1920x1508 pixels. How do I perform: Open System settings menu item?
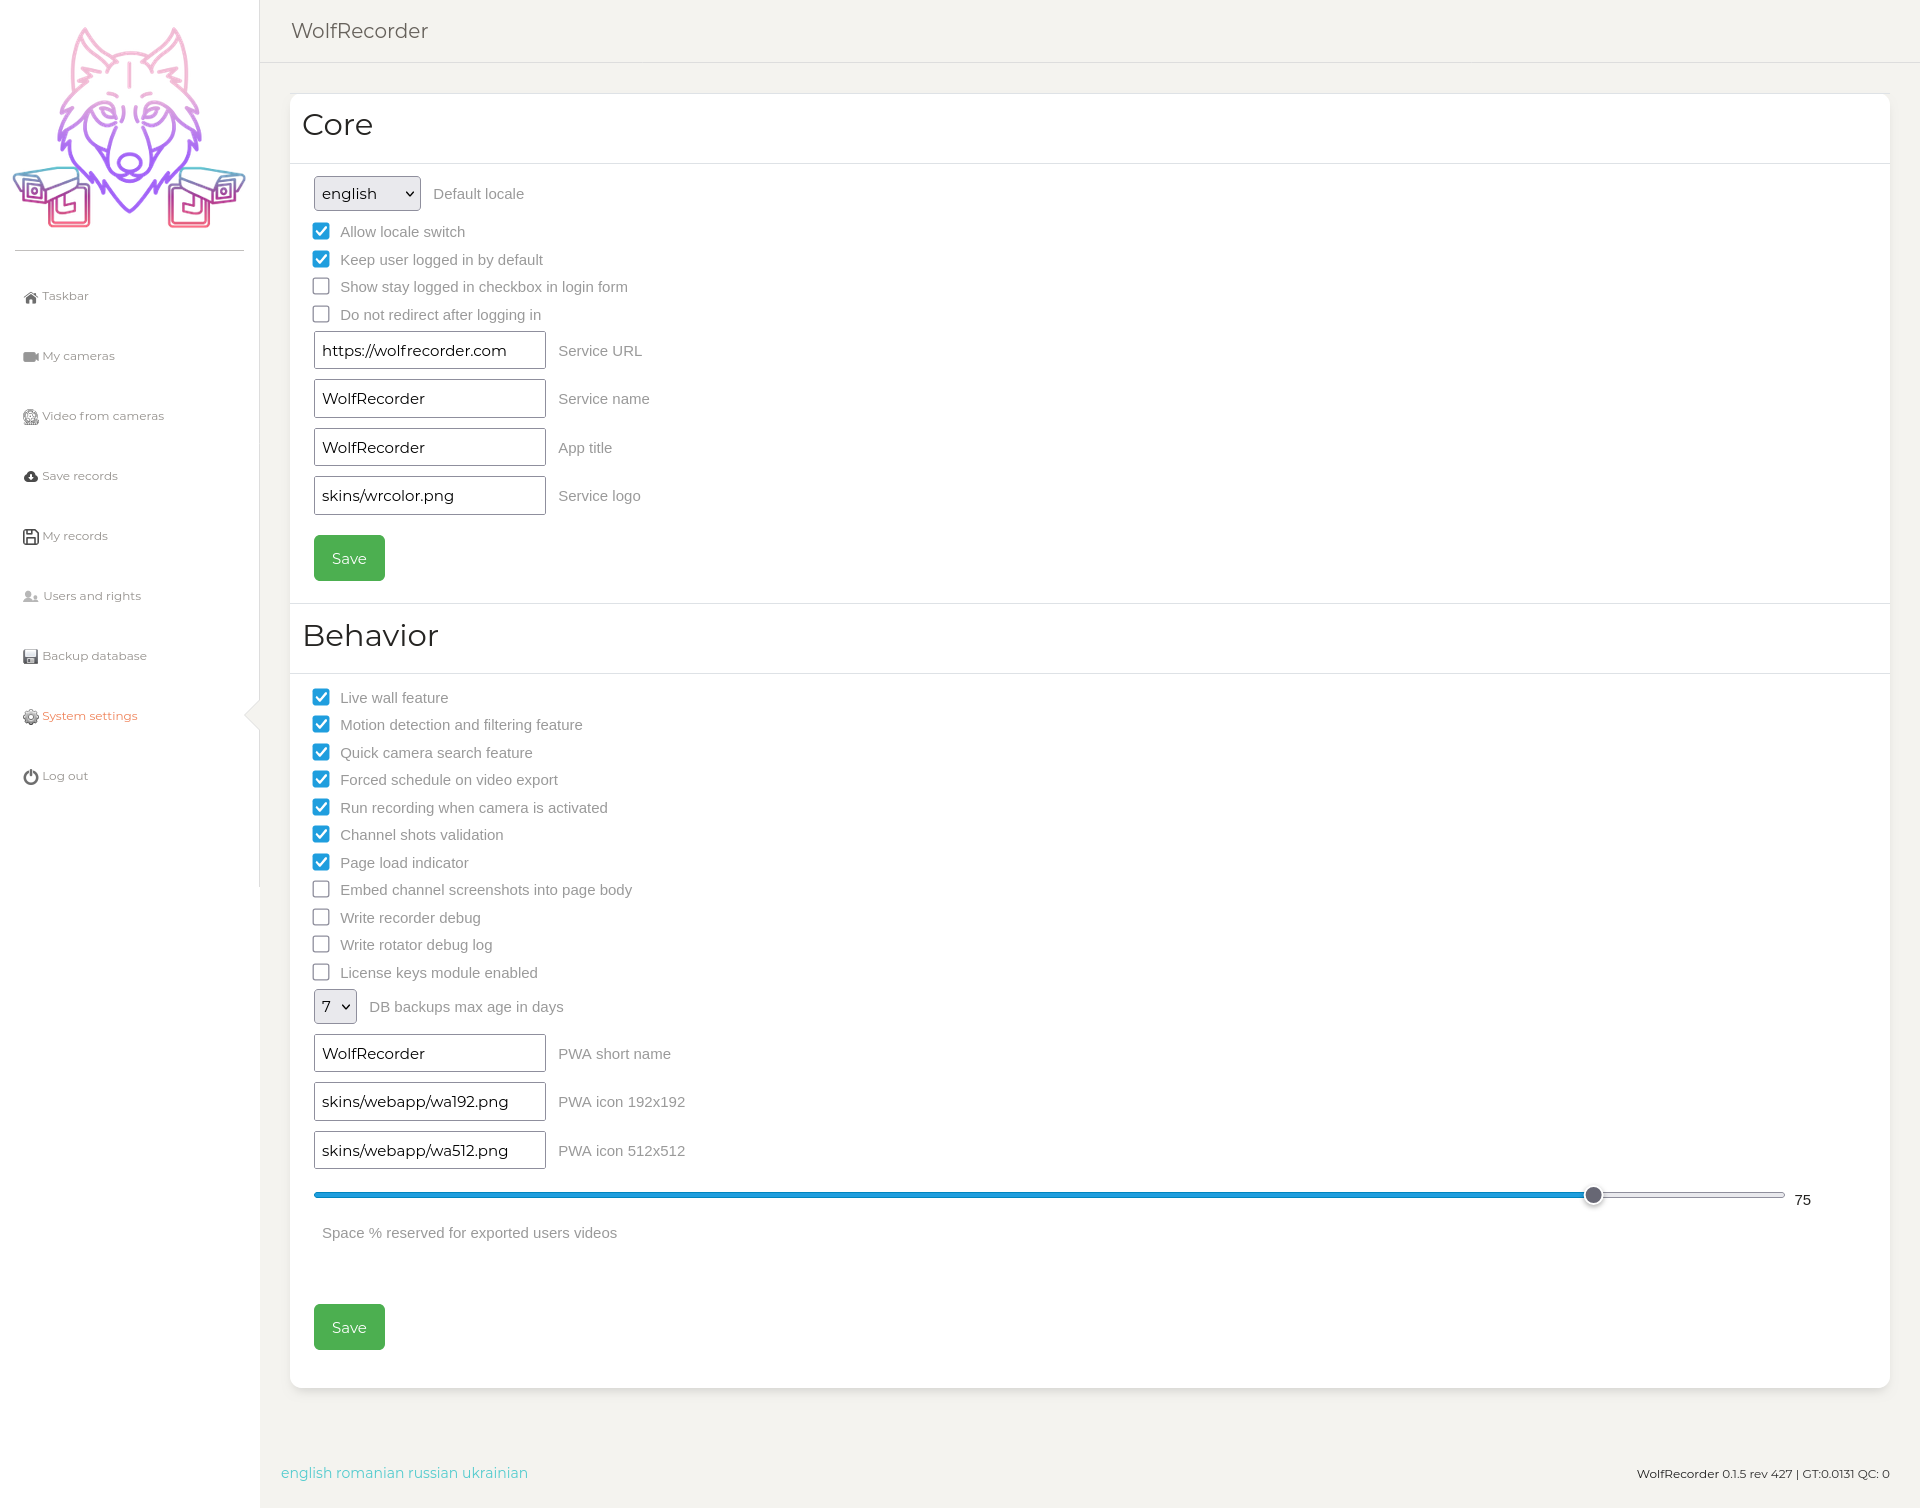tap(89, 716)
